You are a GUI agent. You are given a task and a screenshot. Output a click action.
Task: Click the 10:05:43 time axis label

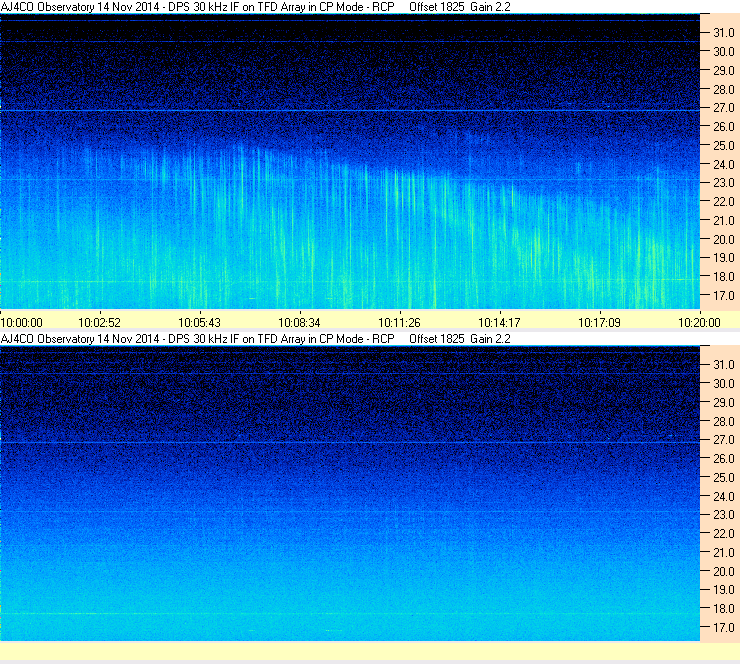coord(199,323)
